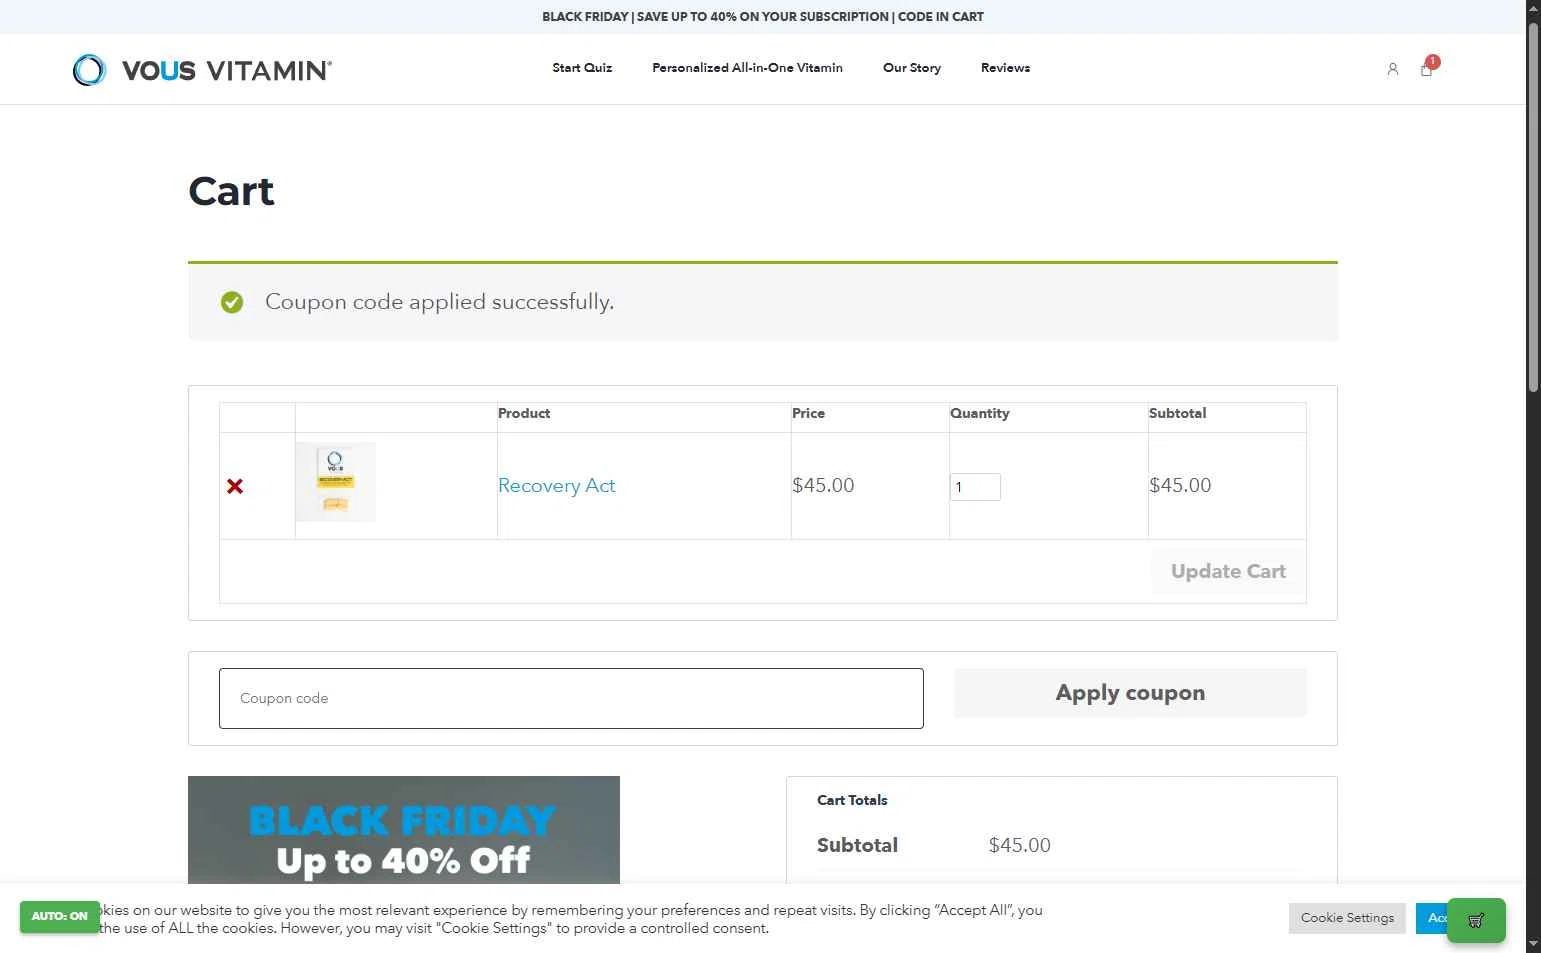Open the shopping bag cart icon
The image size is (1541, 953).
click(1427, 69)
